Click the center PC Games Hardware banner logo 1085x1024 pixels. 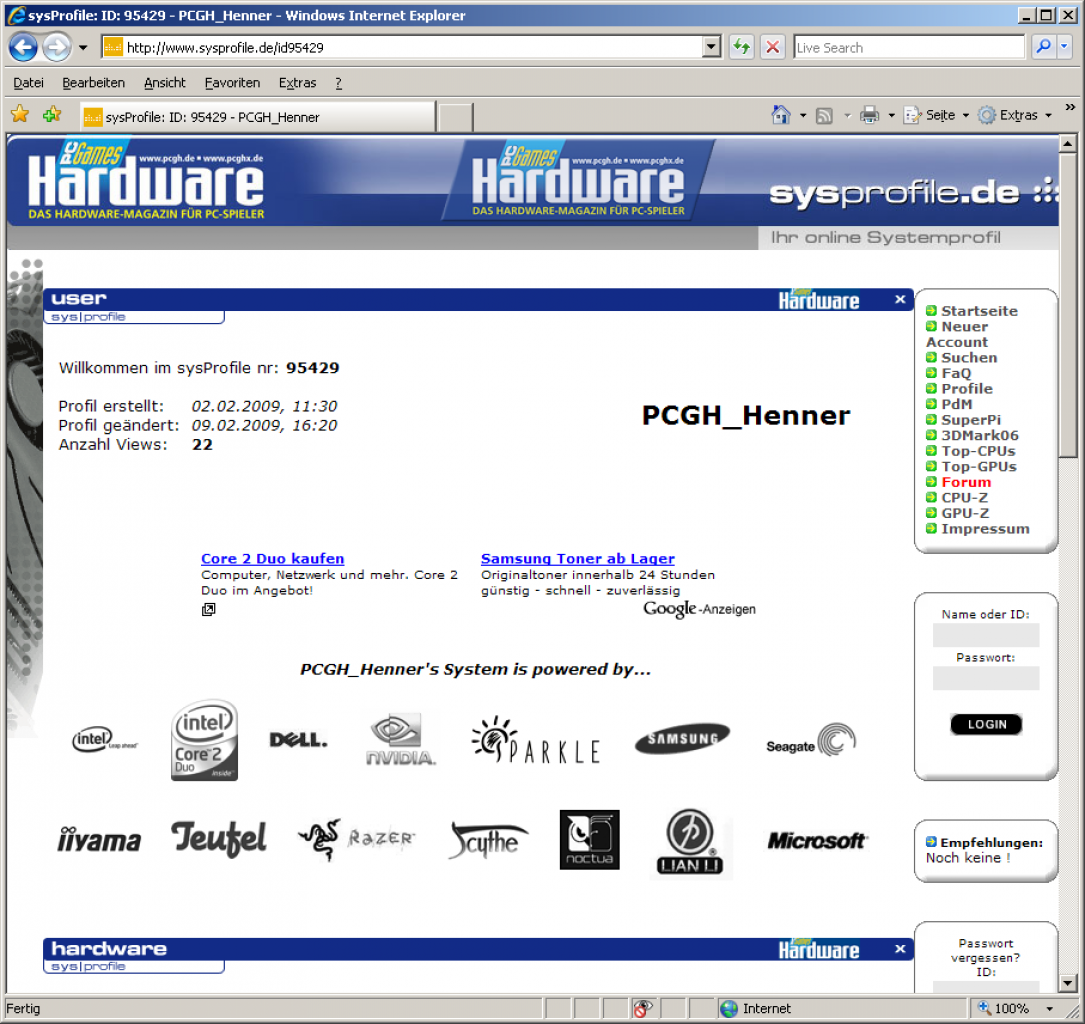click(578, 180)
